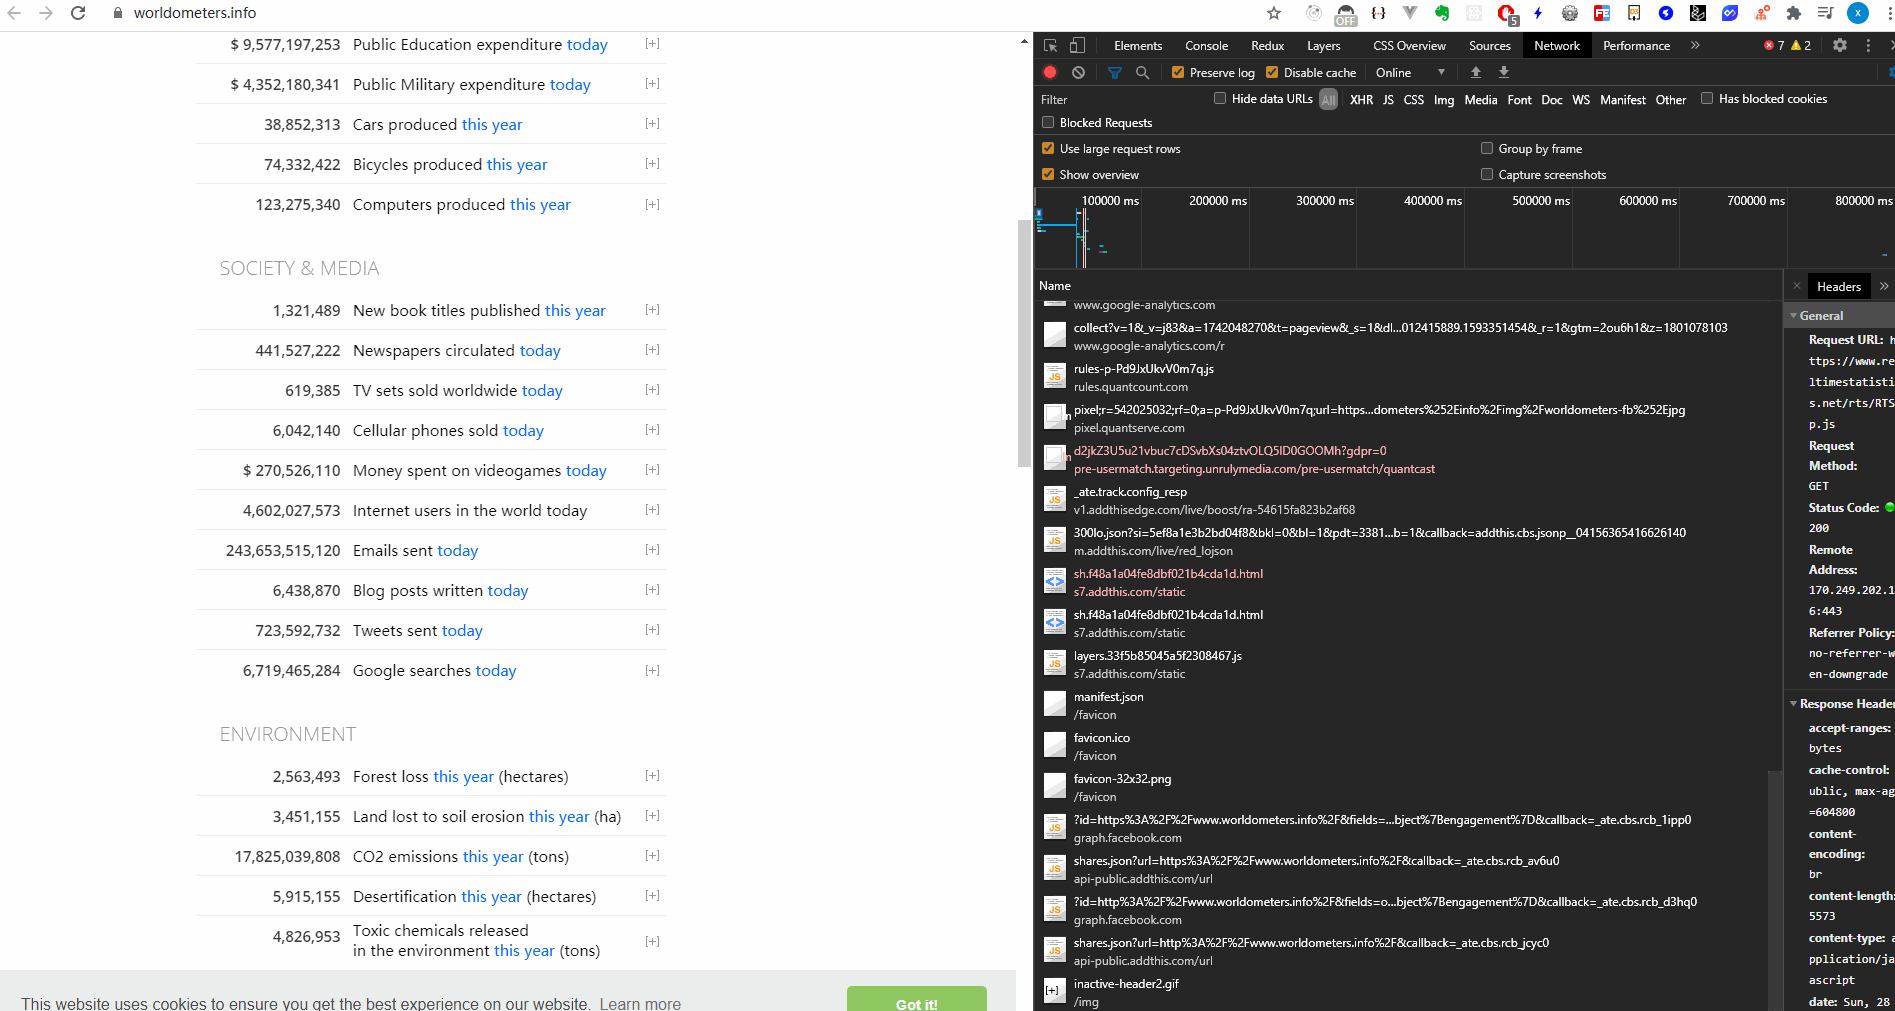Export HAR file with download arrow
Screen dimensions: 1895x1011
[x=1504, y=72]
